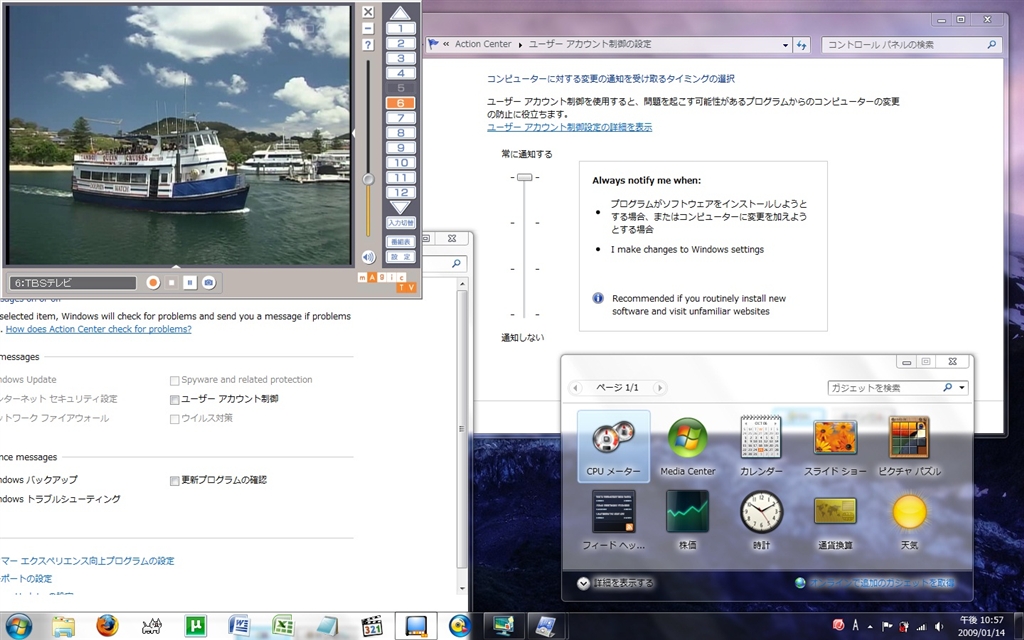1024x640 pixels.
Task: Select the 時計 clock gadget
Action: point(761,520)
